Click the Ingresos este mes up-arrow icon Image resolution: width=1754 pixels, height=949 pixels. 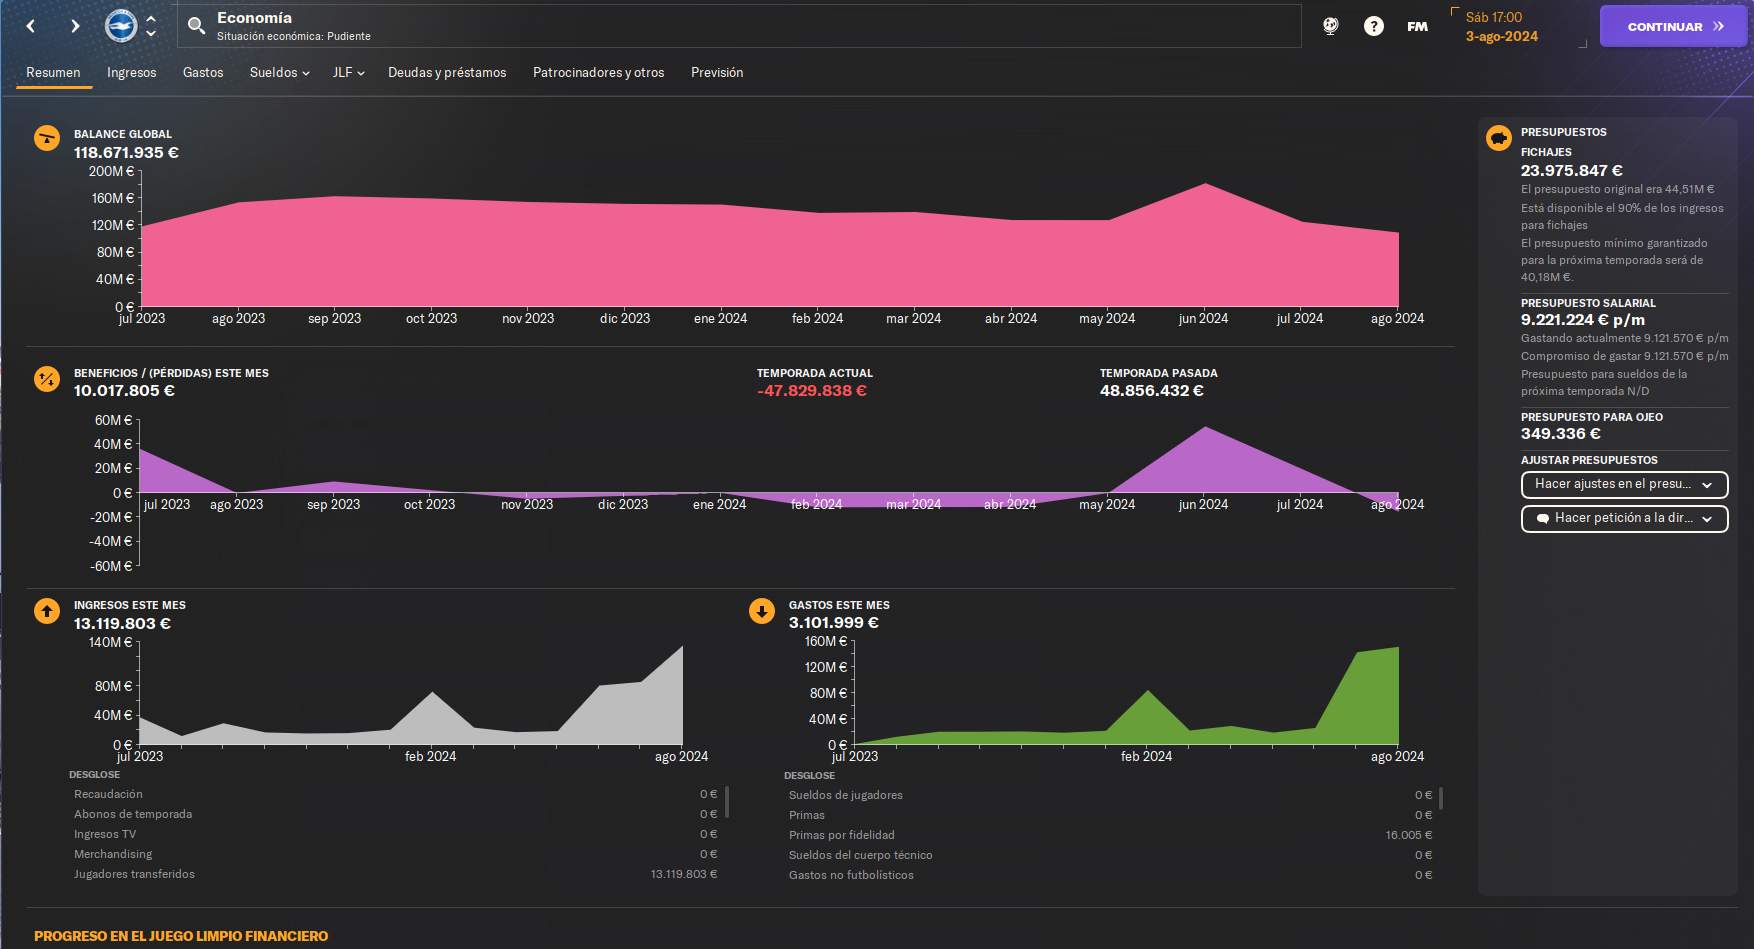(47, 611)
